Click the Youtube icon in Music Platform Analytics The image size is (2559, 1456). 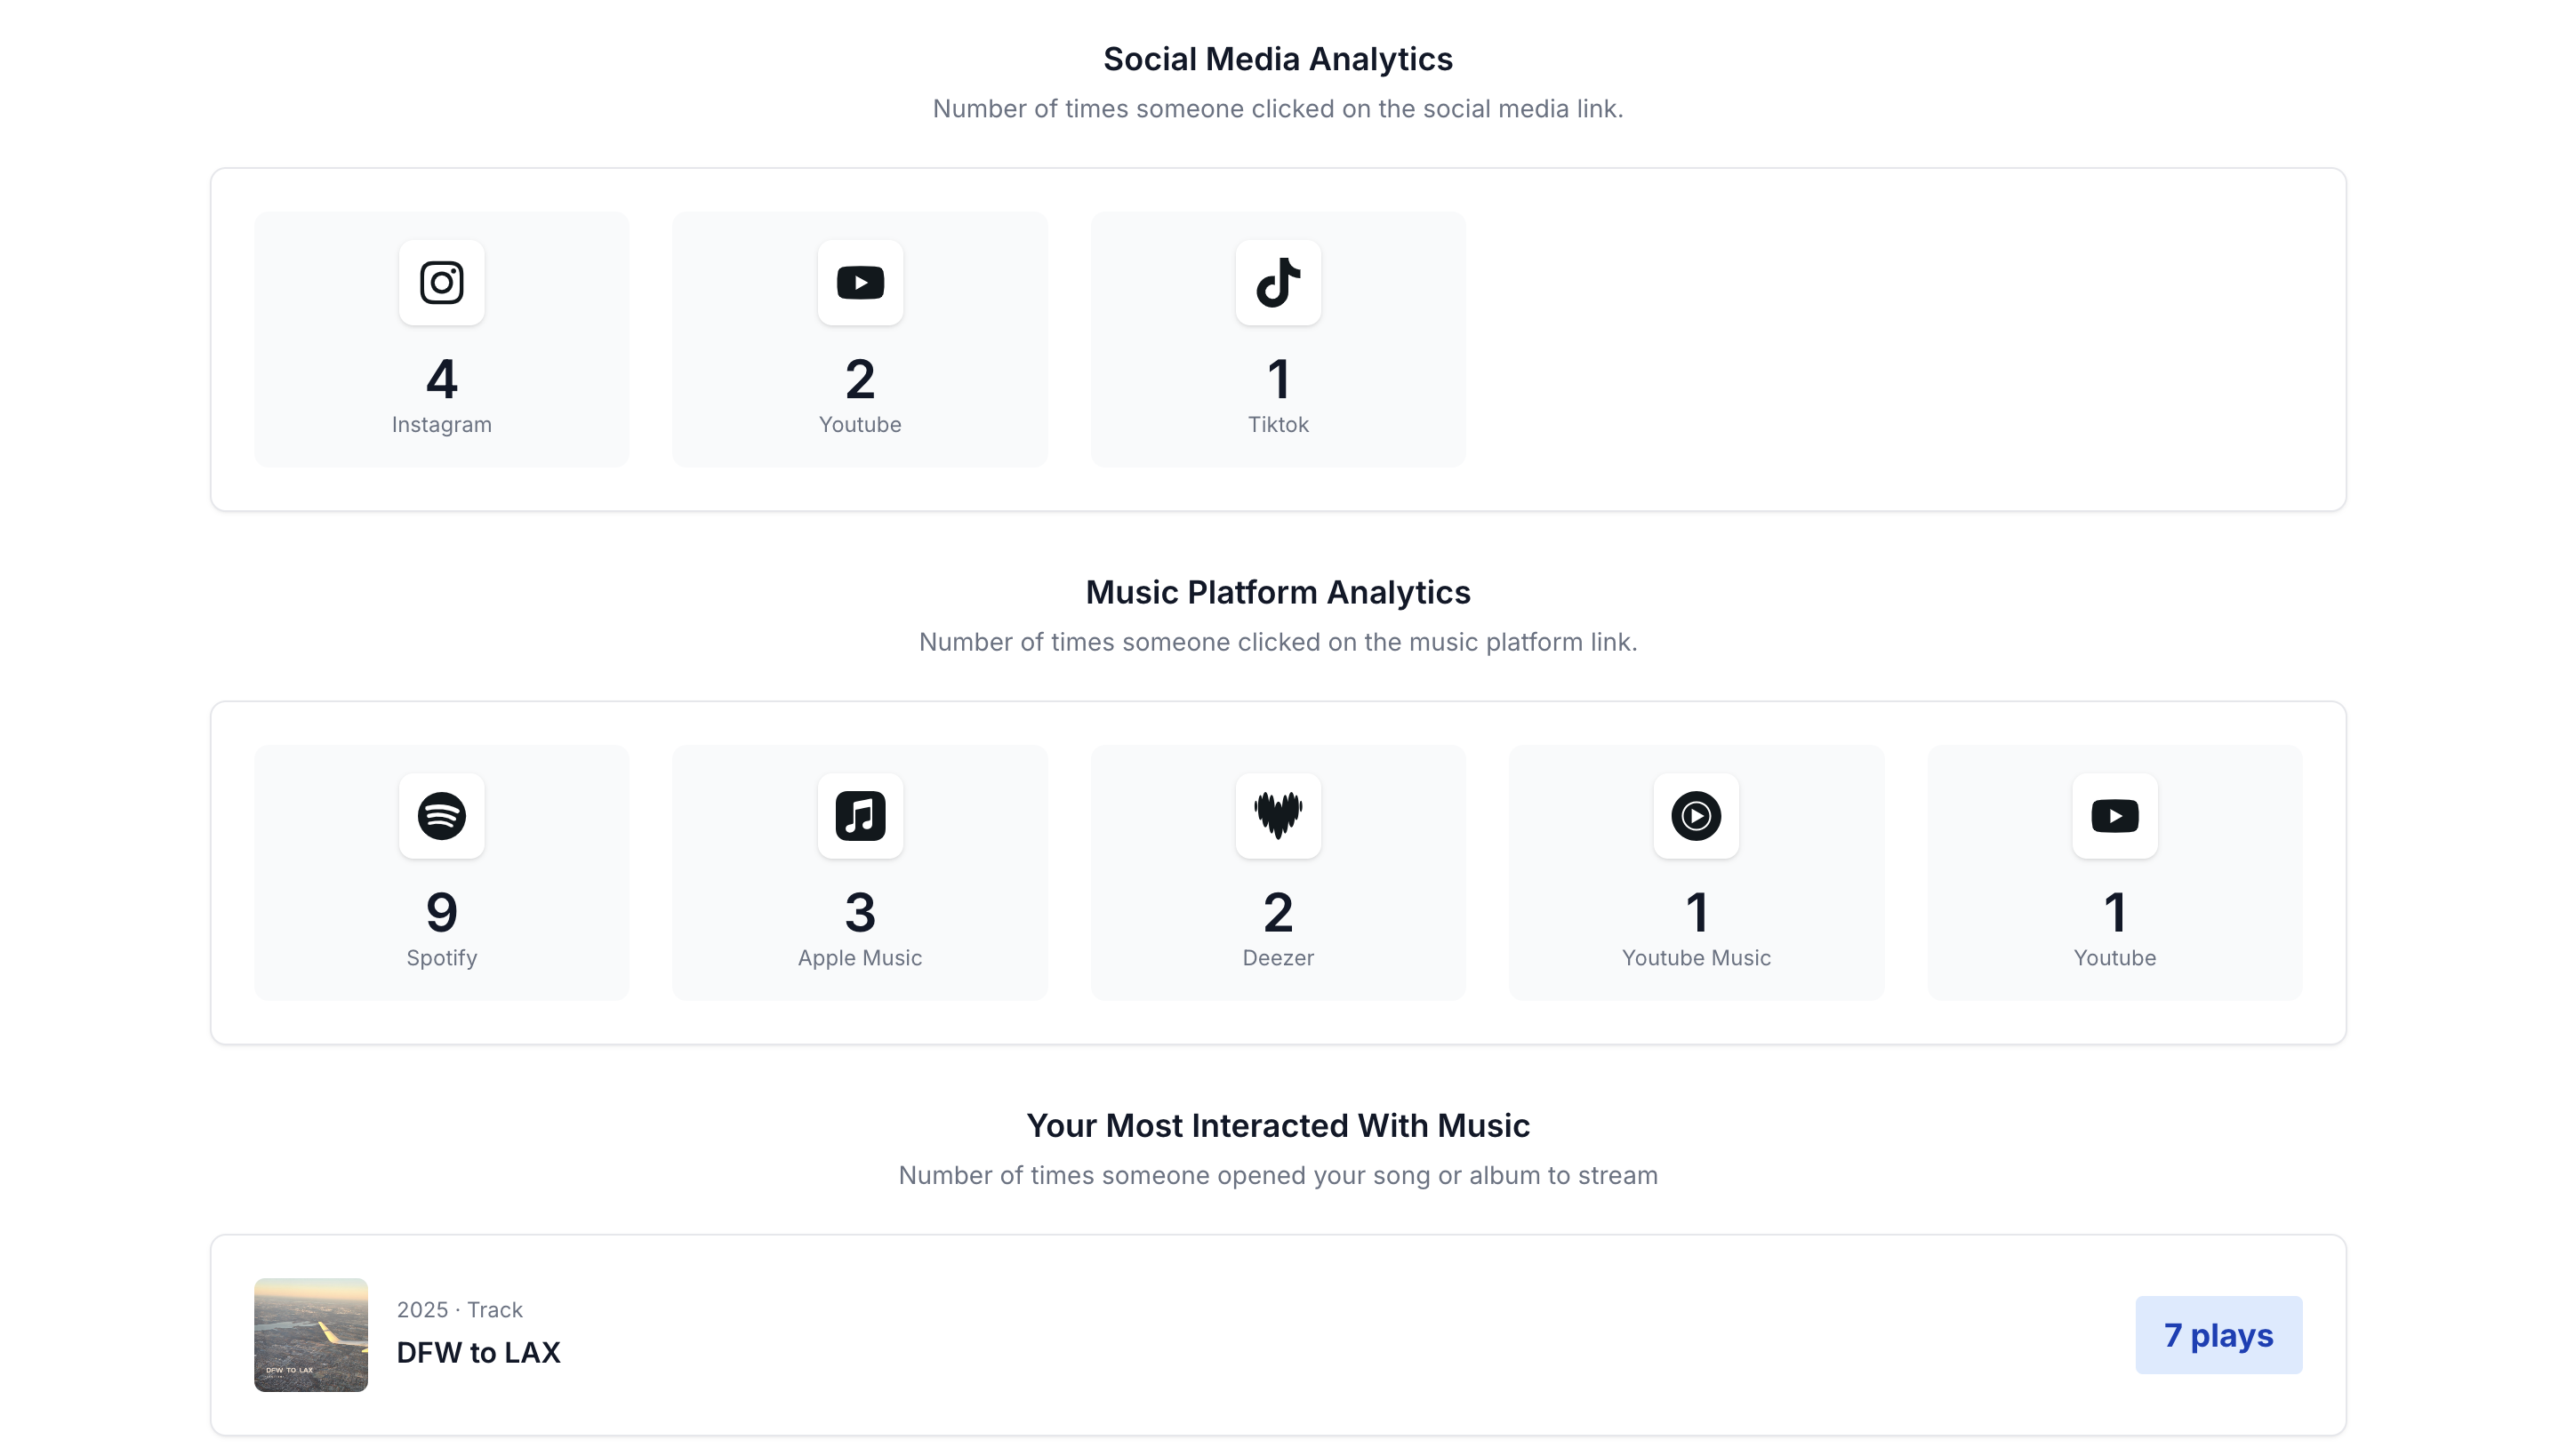[x=2114, y=816]
